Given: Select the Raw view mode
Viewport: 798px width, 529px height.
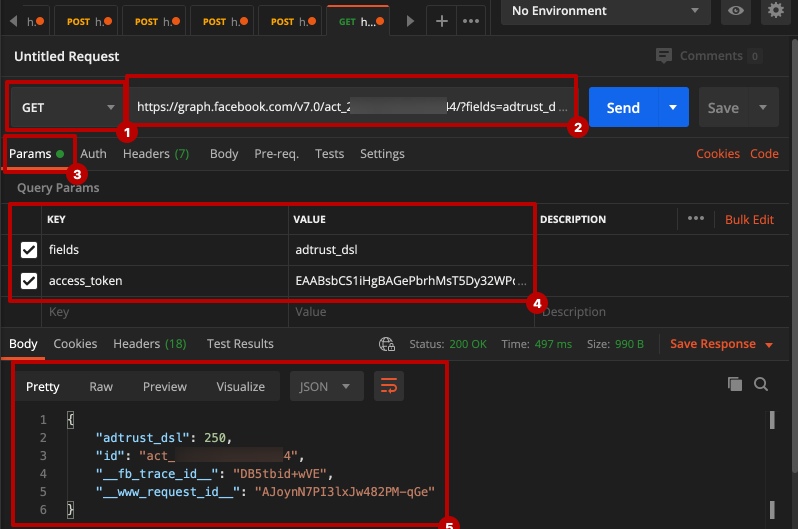Looking at the screenshot, I should (101, 386).
